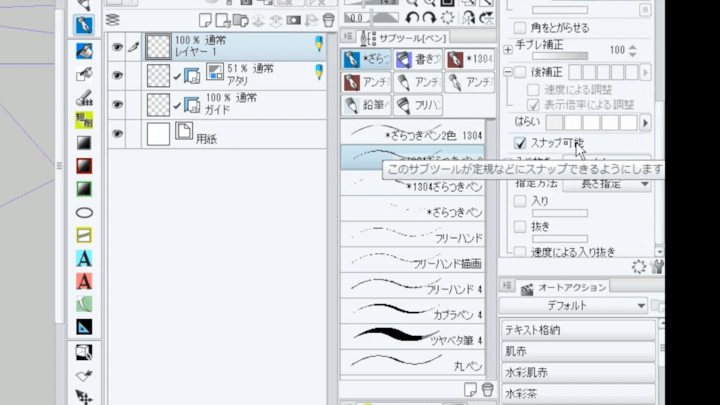
Task: Delete sub tool with trash icon
Action: 488,389
